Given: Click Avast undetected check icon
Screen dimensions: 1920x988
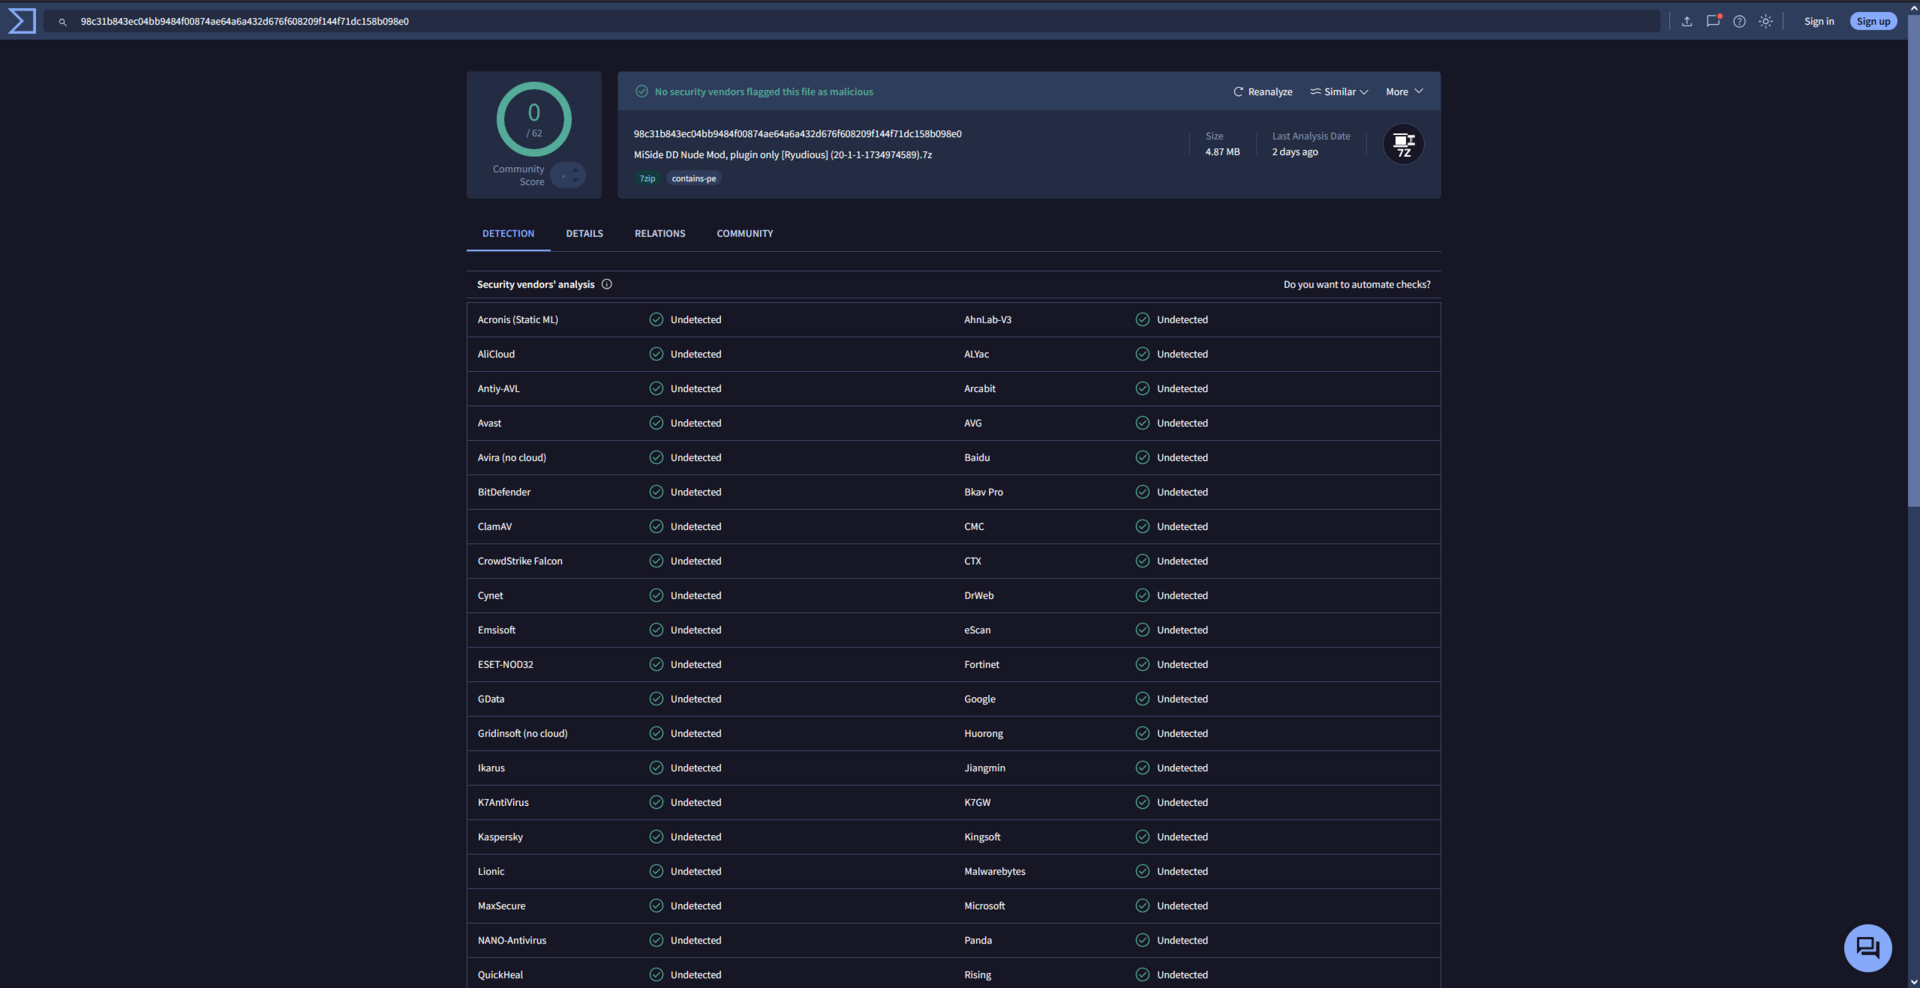Looking at the screenshot, I should 656,423.
